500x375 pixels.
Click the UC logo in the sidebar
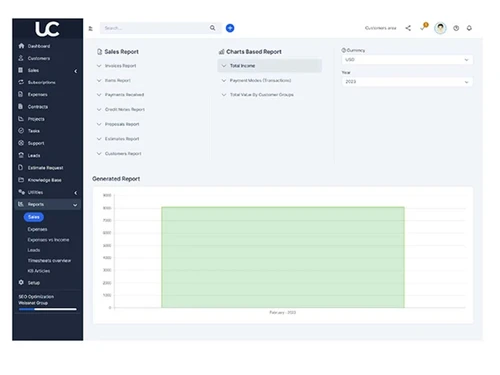pos(47,29)
